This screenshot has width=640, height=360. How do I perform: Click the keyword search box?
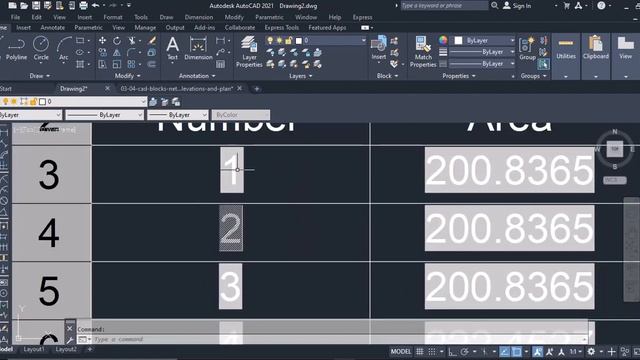tap(444, 5)
